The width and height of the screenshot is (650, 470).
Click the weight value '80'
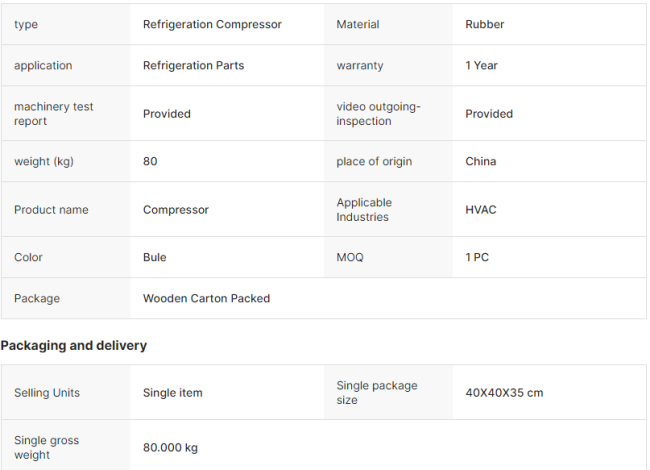[x=150, y=161]
